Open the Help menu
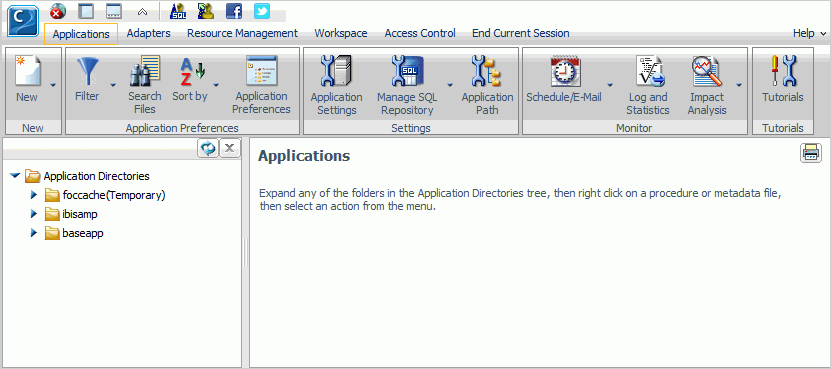 pos(809,33)
